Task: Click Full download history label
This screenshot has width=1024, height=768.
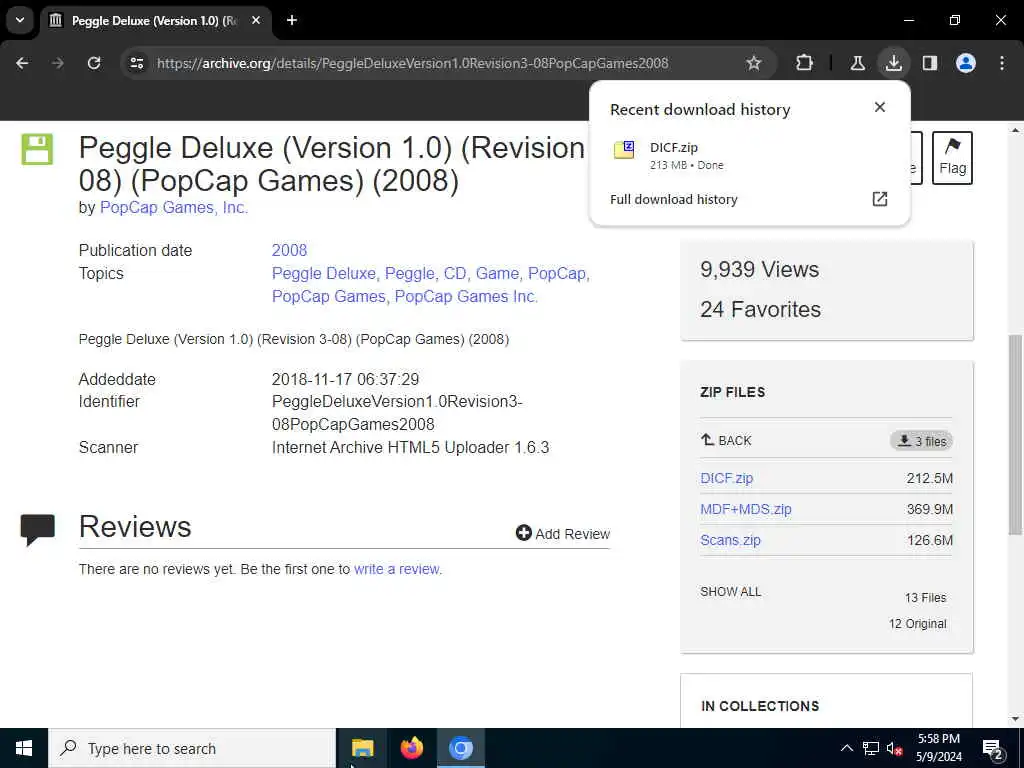Action: (673, 199)
